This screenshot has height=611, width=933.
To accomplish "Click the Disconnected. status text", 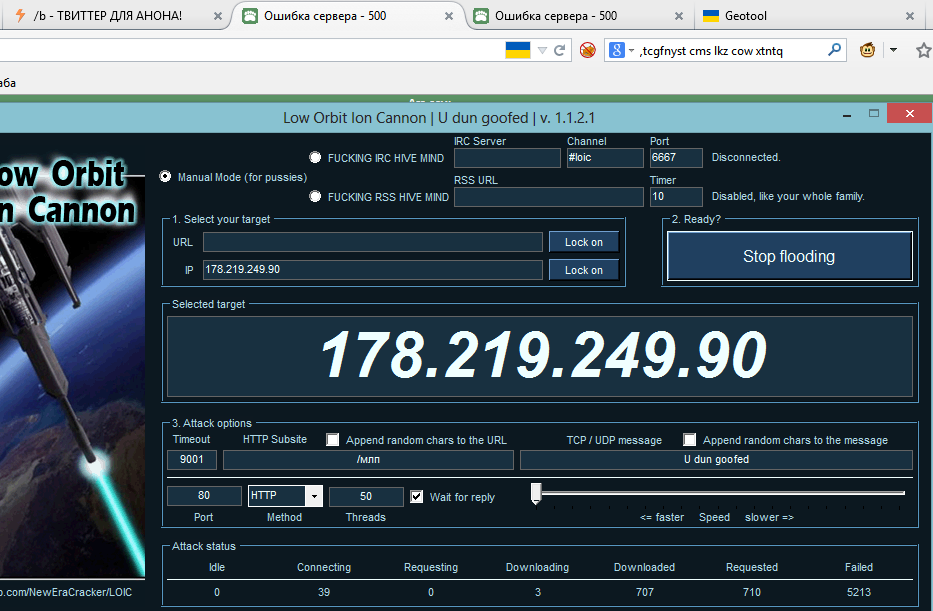I will click(x=746, y=157).
